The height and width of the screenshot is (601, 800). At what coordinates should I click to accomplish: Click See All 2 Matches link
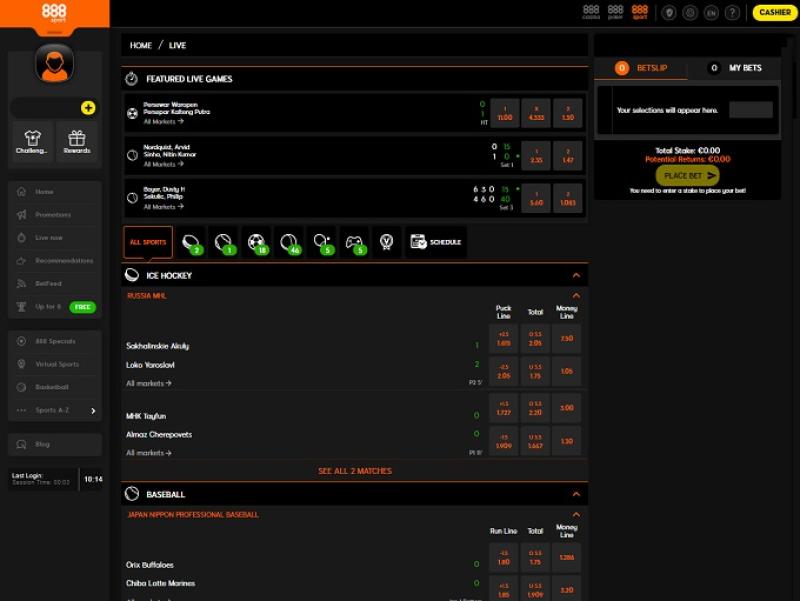coord(355,471)
